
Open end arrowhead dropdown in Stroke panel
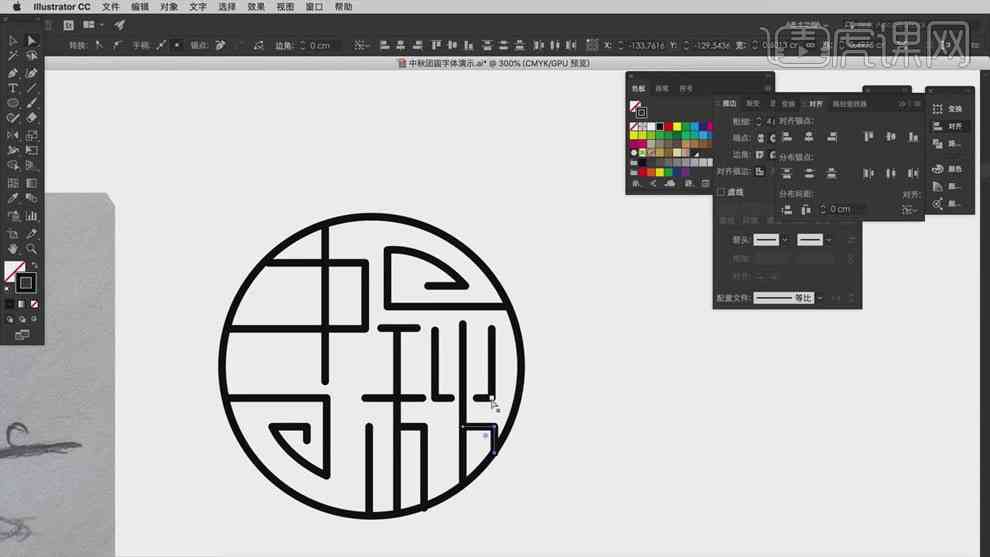[x=829, y=240]
